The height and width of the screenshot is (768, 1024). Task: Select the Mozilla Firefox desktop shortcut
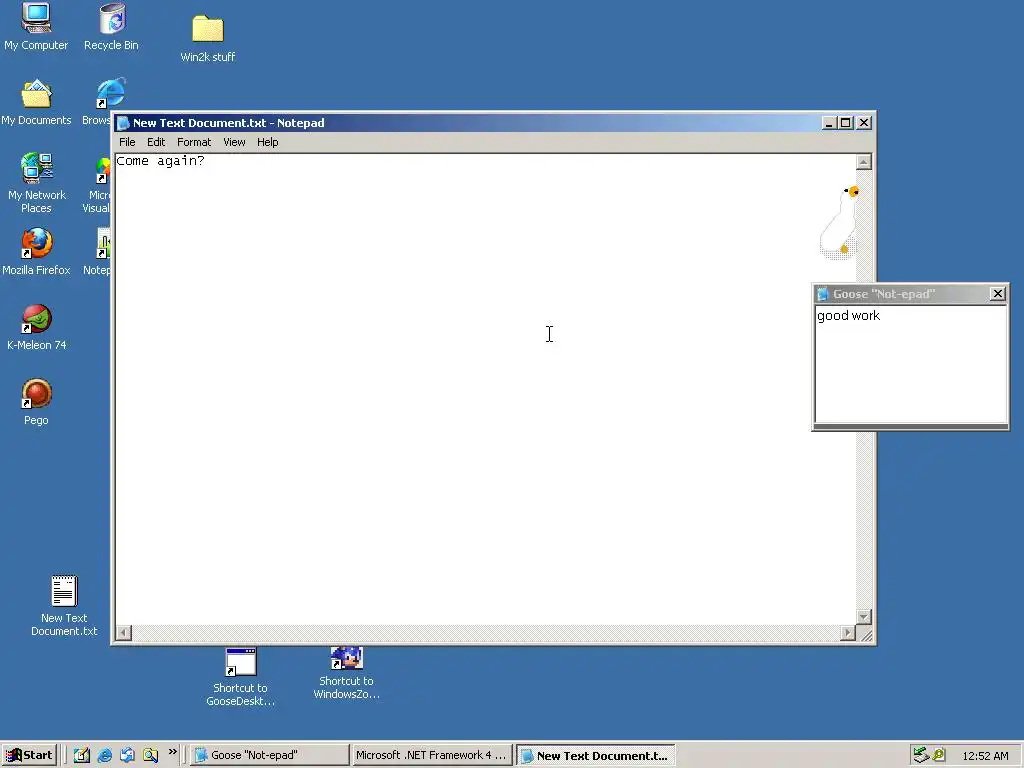pyautogui.click(x=36, y=252)
